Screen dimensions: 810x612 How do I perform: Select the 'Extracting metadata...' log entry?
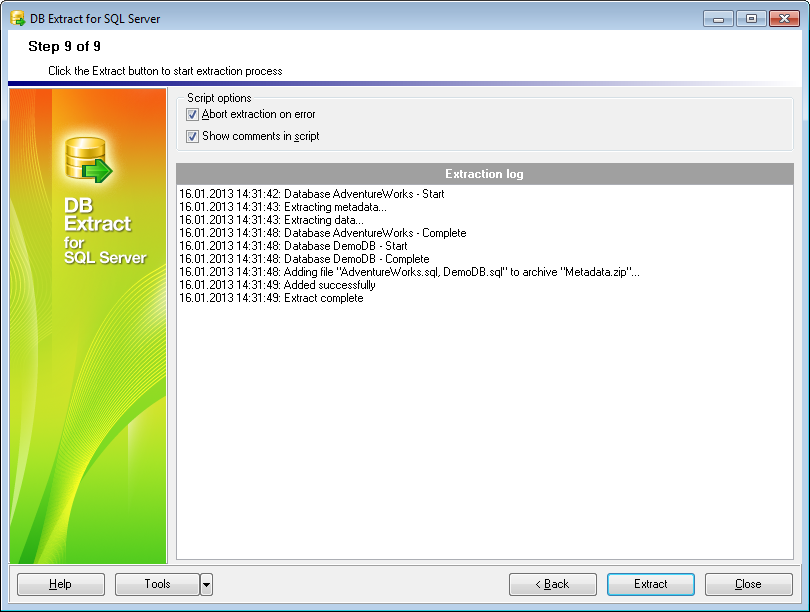pyautogui.click(x=283, y=207)
